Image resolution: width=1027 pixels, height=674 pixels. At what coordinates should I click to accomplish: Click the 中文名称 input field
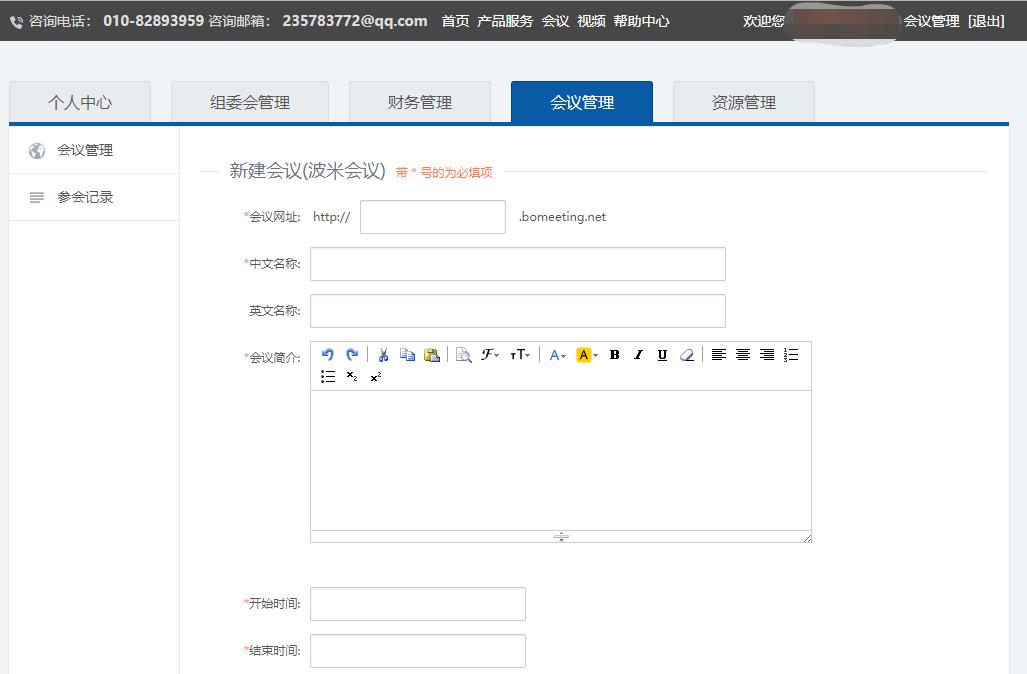[x=517, y=264]
